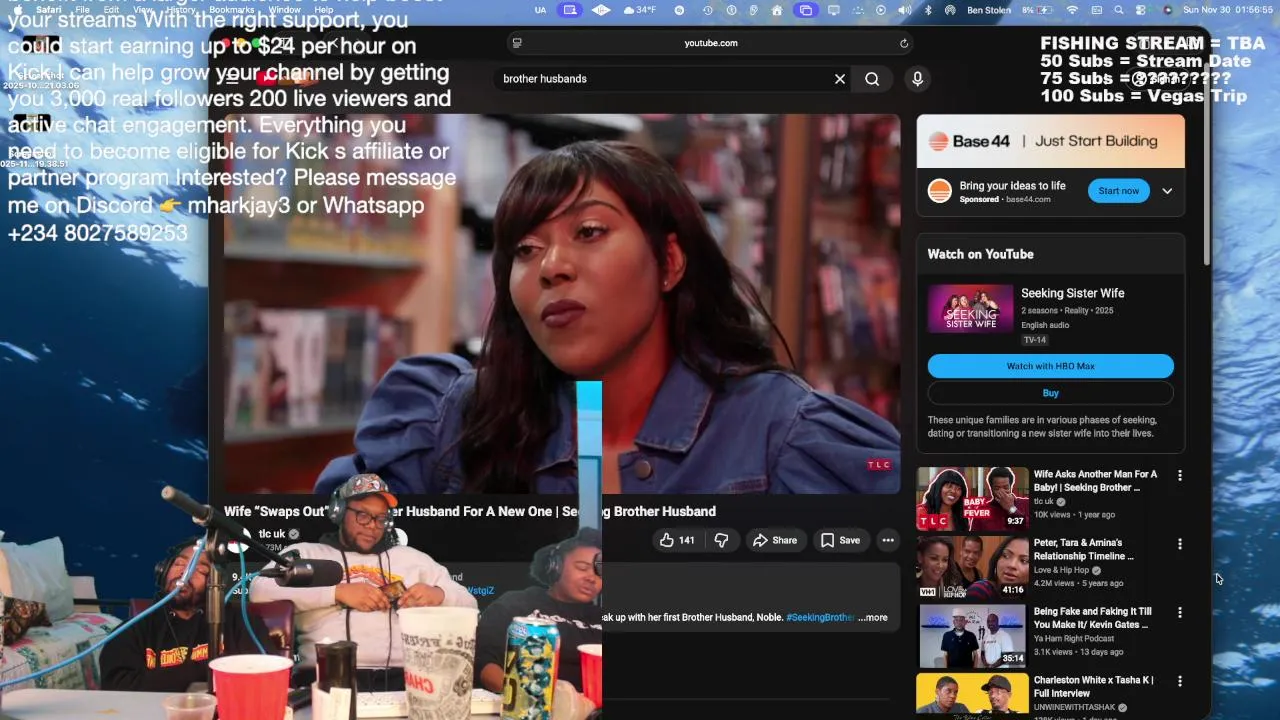Open the Peter, Tara & Amina's title
This screenshot has width=1280, height=720.
click(1084, 549)
